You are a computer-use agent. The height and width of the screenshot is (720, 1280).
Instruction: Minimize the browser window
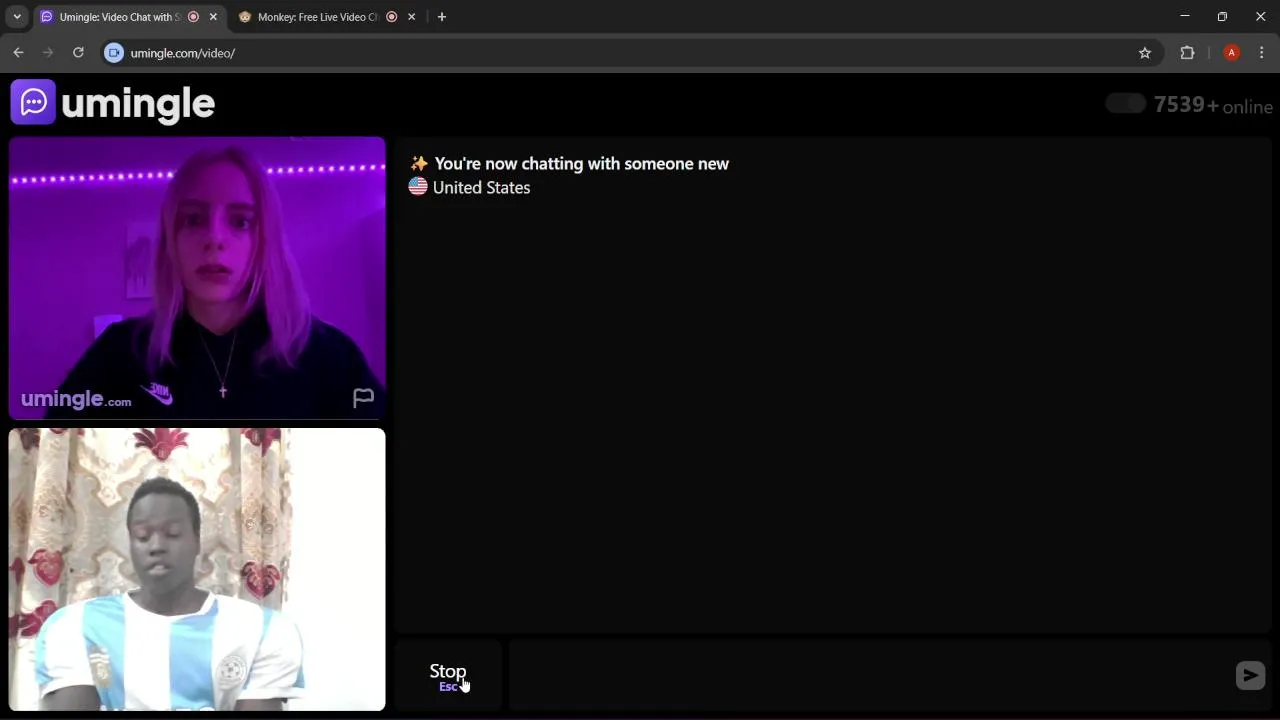coord(1185,16)
